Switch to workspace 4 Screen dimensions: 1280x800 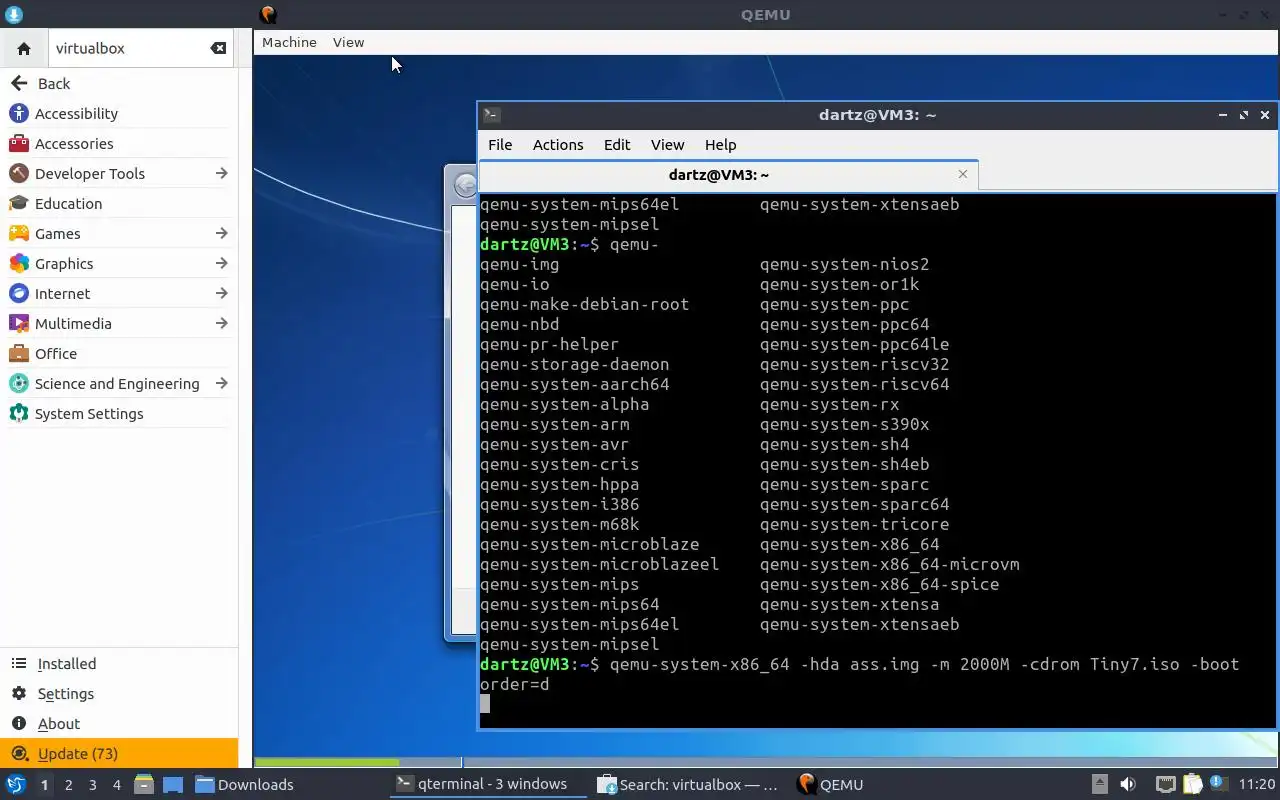coord(116,784)
